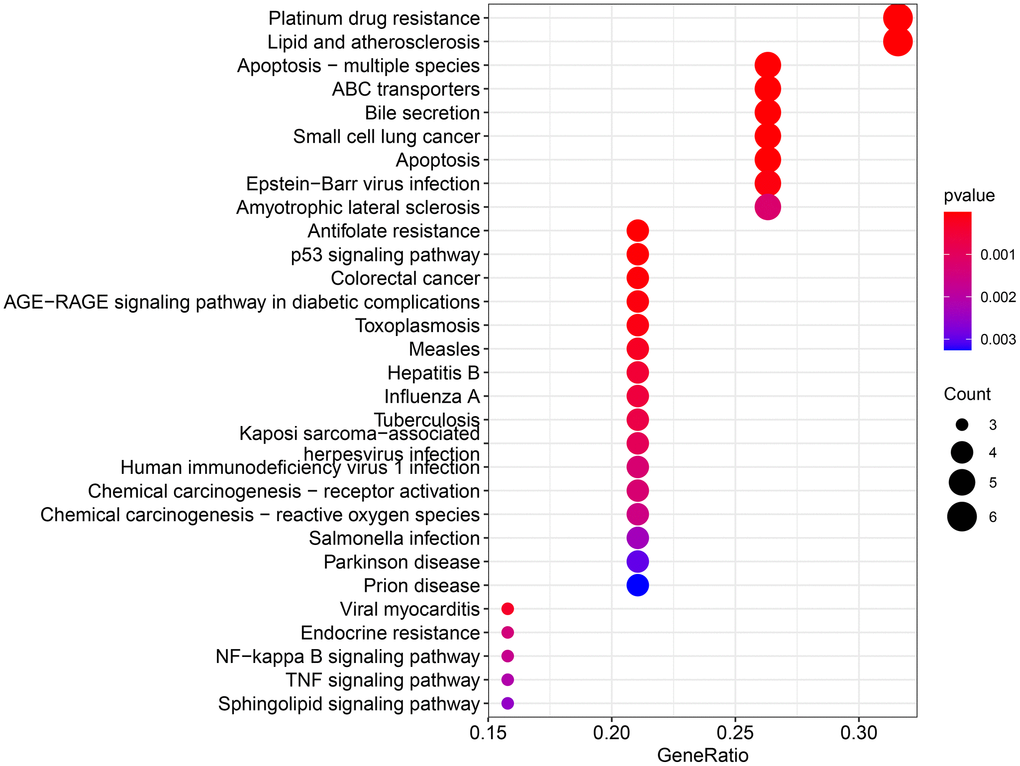Select the Count legend circle for 5
Image resolution: width=1020 pixels, height=766 pixels.
962,484
